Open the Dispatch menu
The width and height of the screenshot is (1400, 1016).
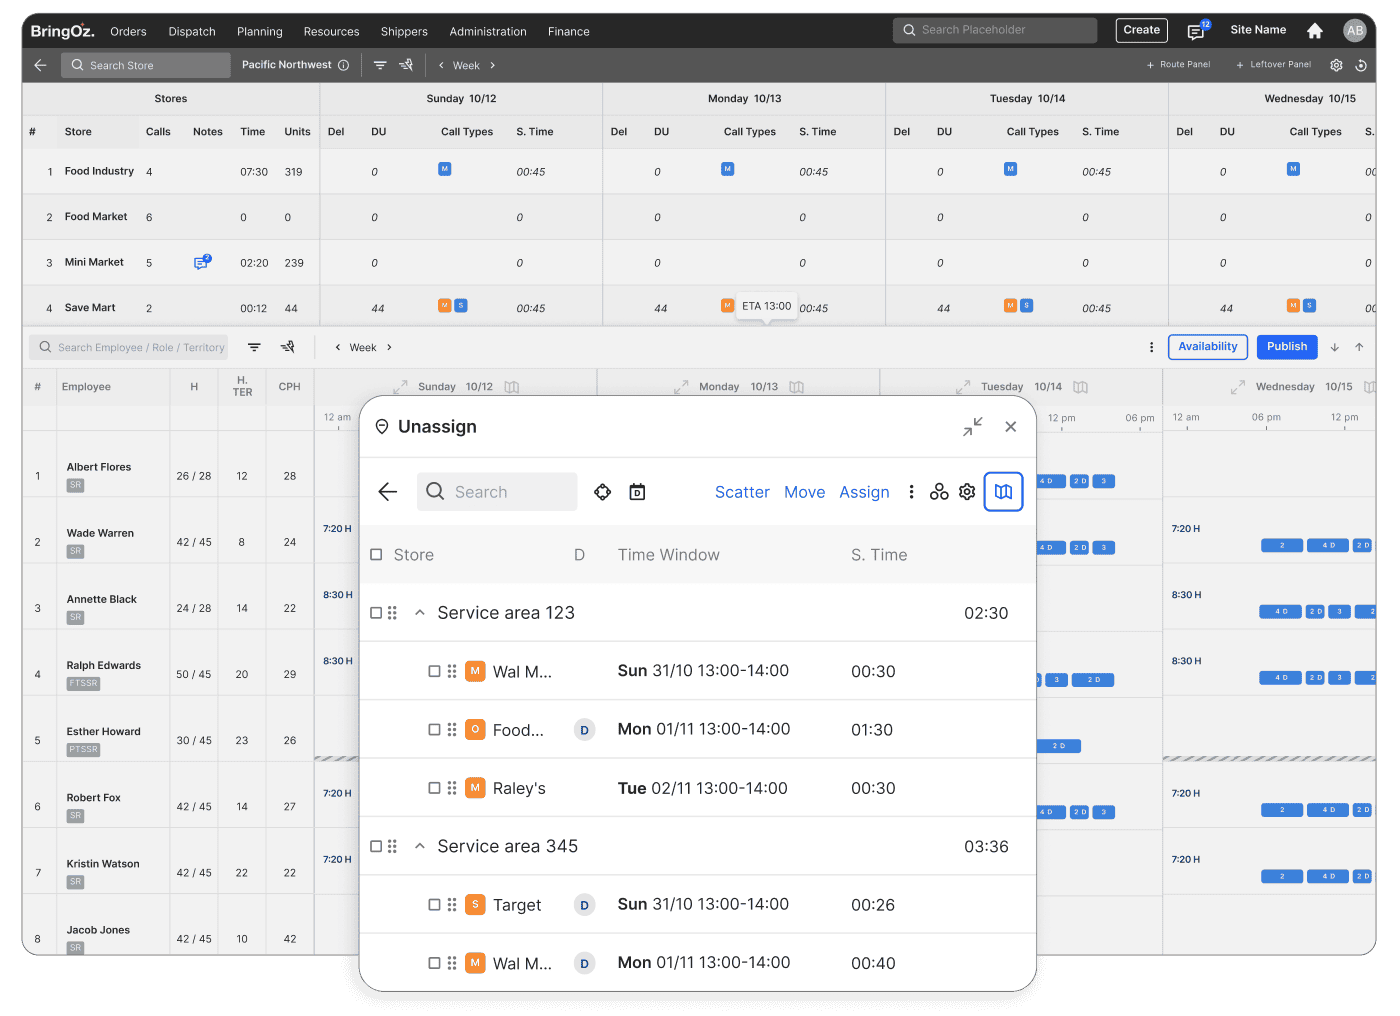click(x=192, y=31)
